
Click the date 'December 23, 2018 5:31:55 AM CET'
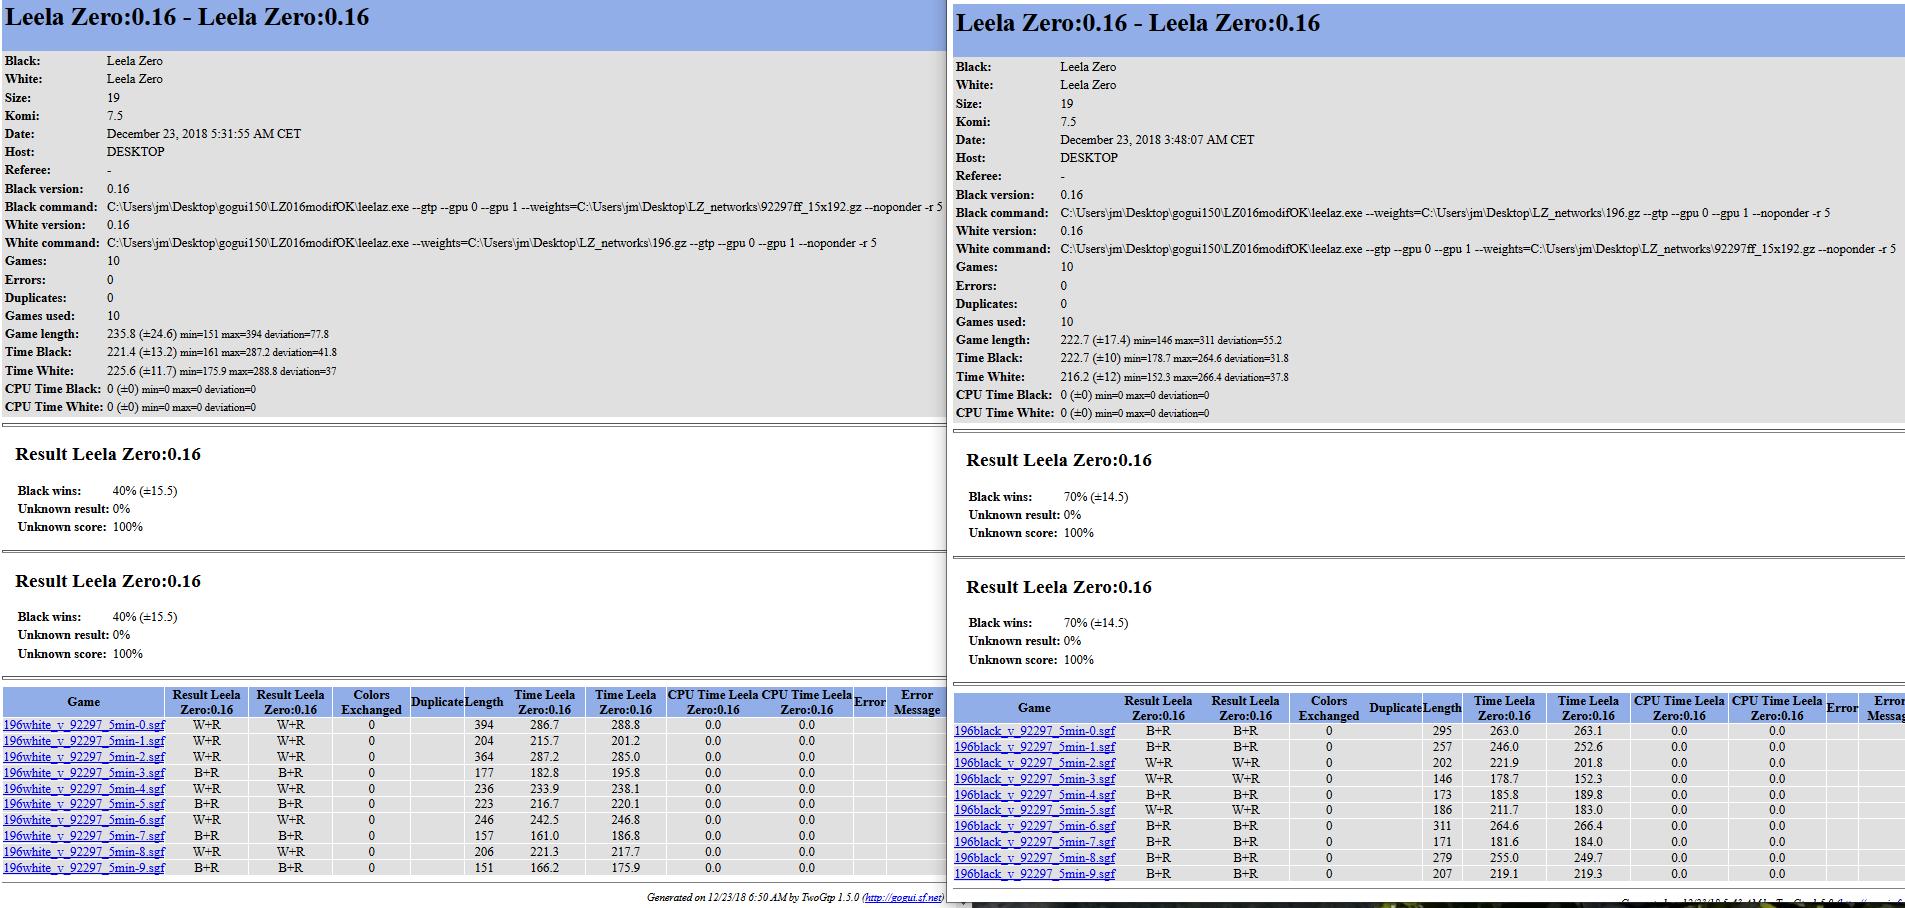[204, 134]
